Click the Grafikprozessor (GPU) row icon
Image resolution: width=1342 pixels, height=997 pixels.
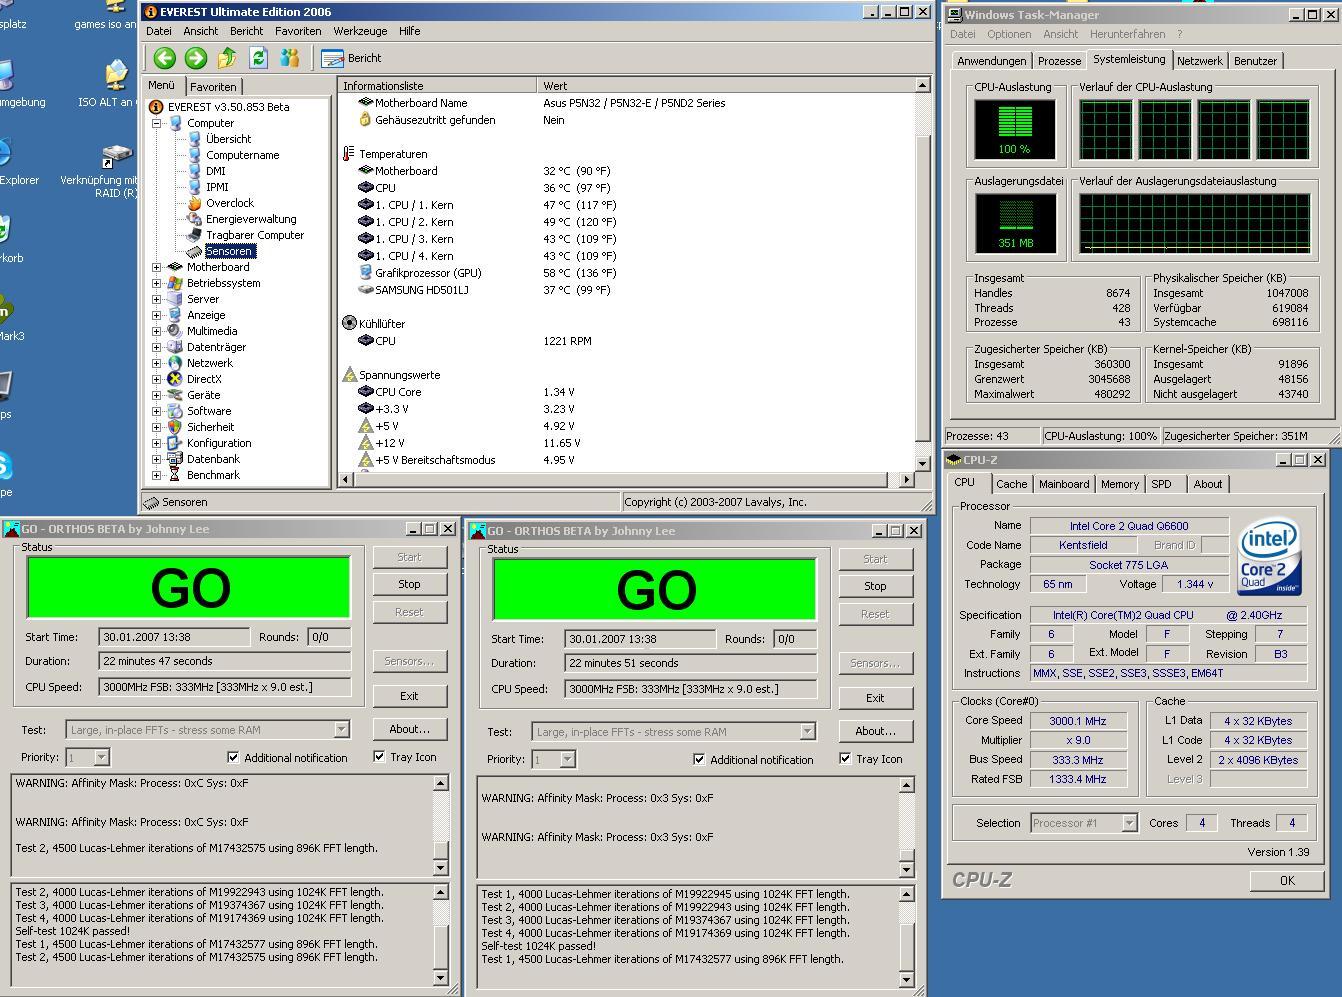(x=365, y=273)
